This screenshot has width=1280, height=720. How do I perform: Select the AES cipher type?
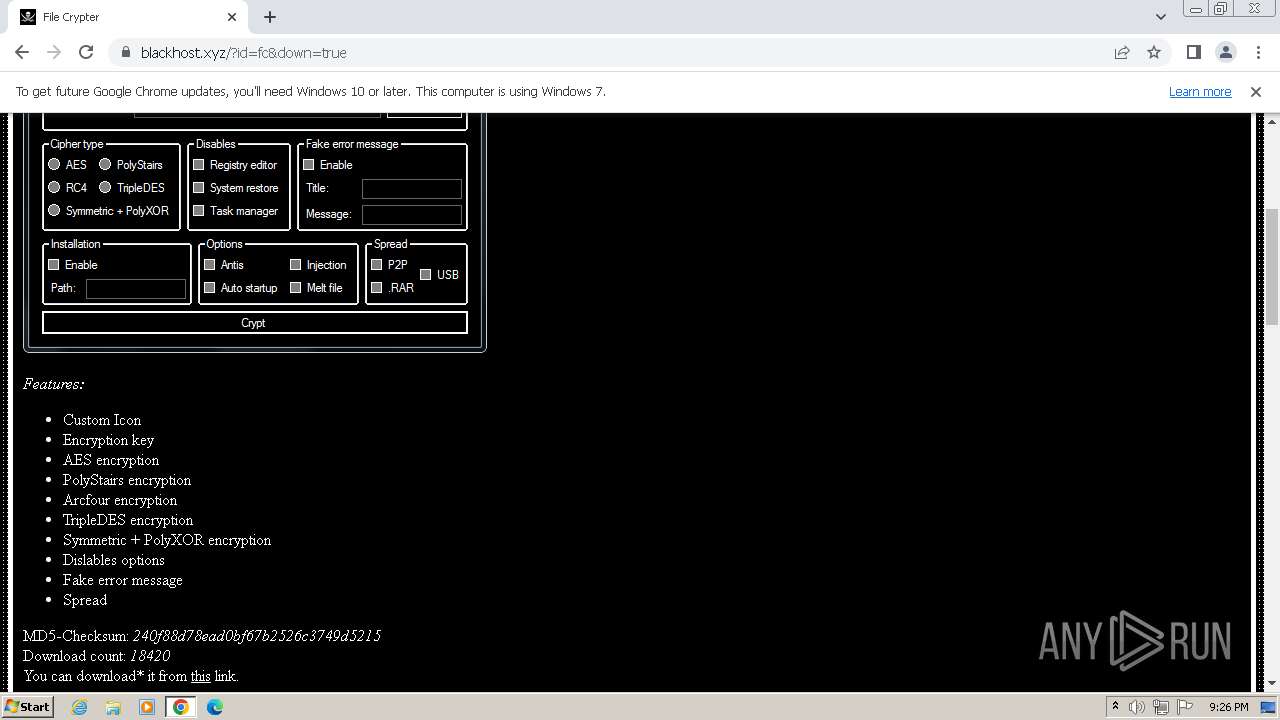tap(54, 164)
